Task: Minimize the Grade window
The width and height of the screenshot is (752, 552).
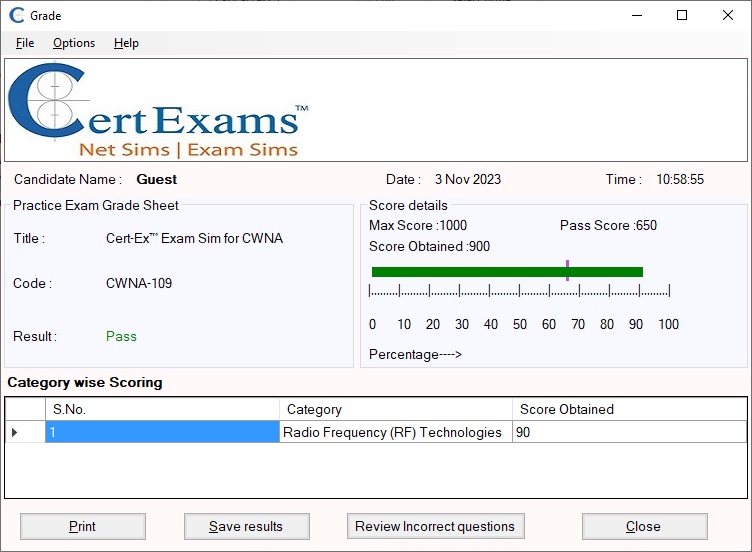Action: click(x=637, y=15)
